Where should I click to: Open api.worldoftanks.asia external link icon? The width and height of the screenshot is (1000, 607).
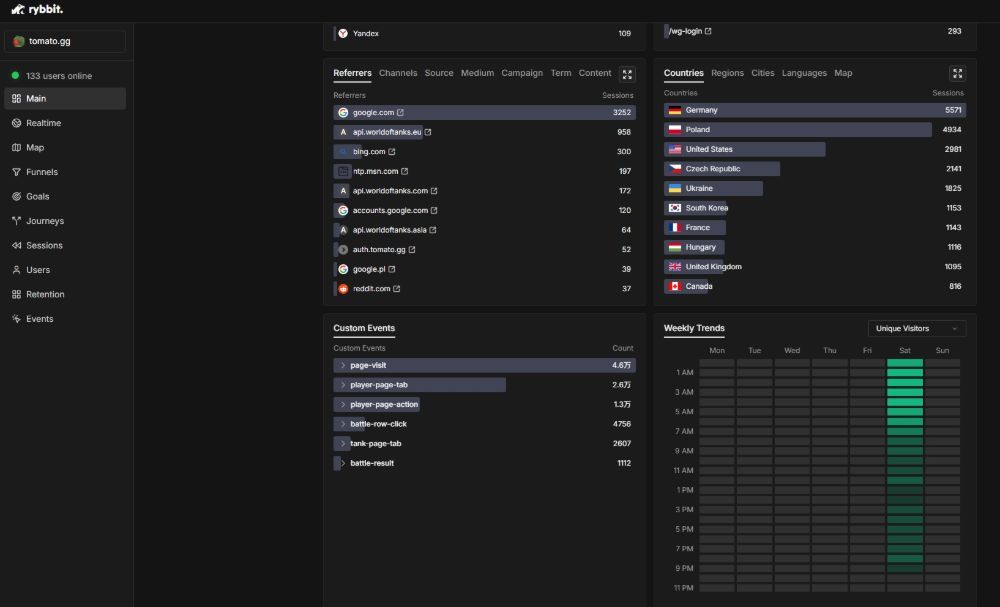point(432,230)
